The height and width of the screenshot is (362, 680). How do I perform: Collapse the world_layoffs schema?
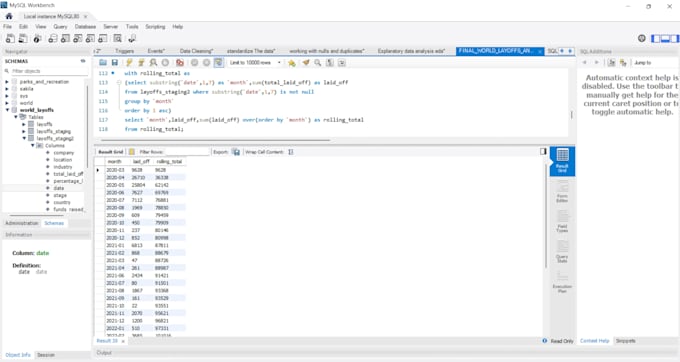7,110
